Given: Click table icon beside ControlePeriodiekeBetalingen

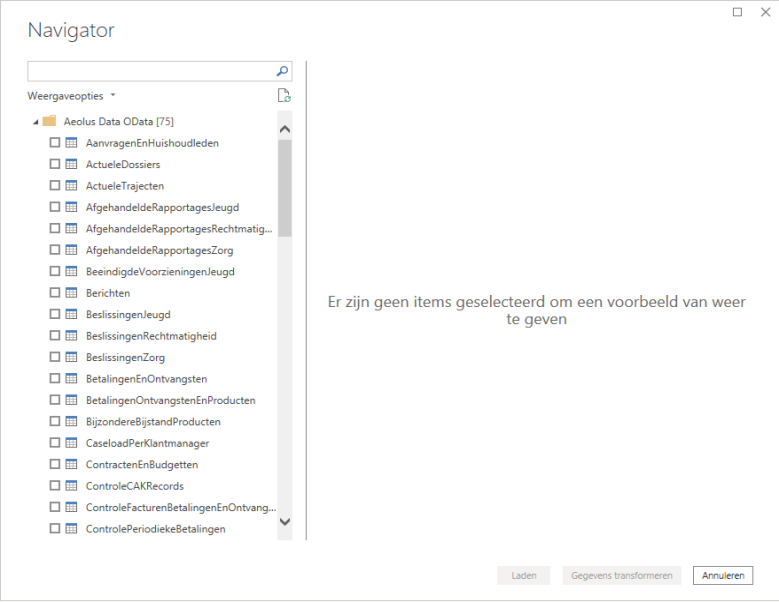Looking at the screenshot, I should point(72,528).
